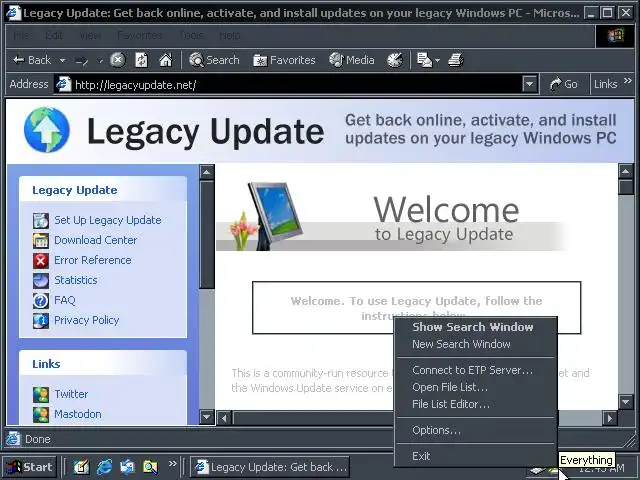Launch Internet Explorer from quick launch
This screenshot has width=640, height=480.
coord(104,467)
